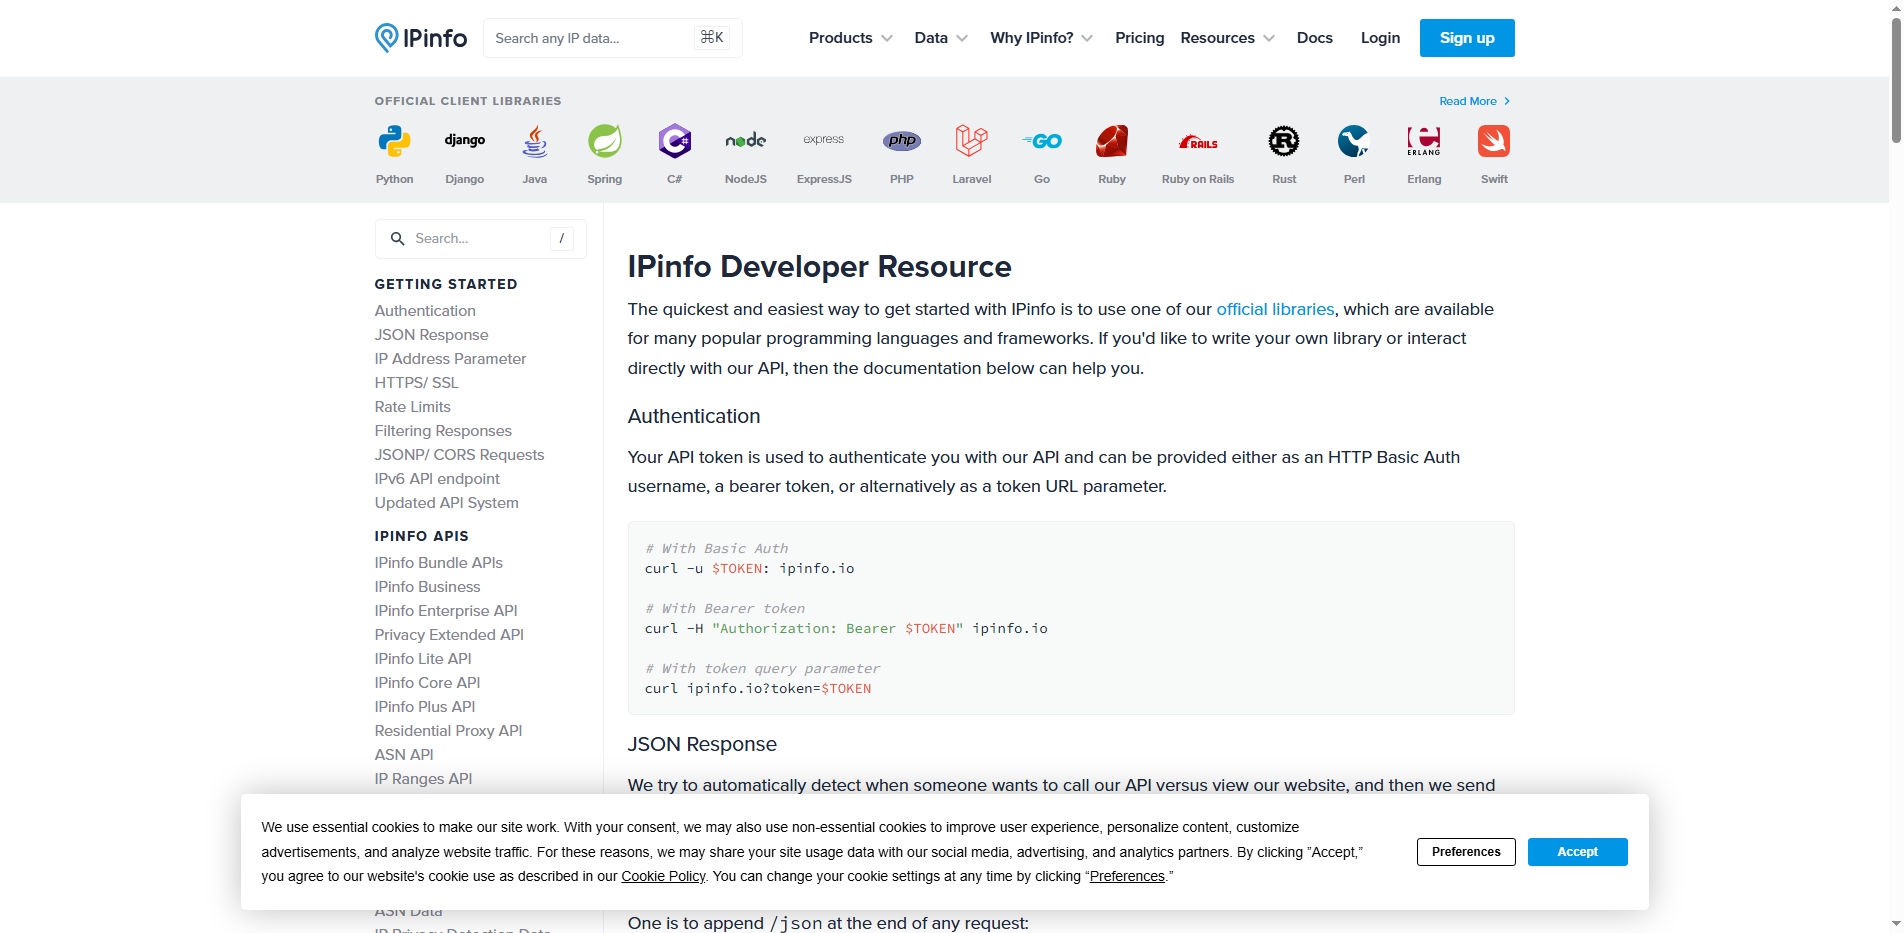This screenshot has width=1904, height=933.
Task: Click the IPinfo logo
Action: (x=420, y=37)
